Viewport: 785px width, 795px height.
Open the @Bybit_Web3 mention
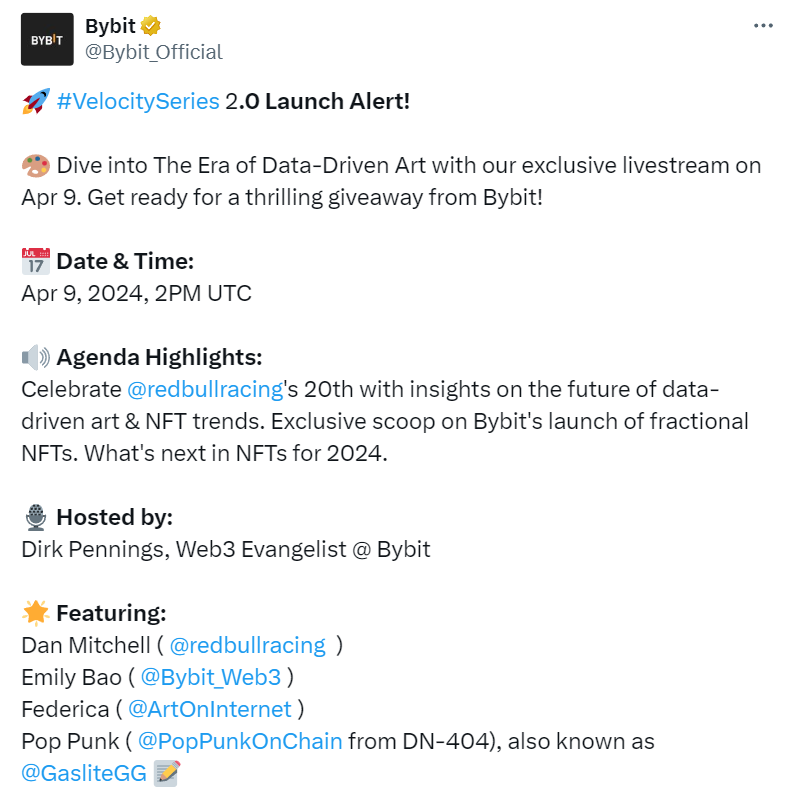click(211, 677)
